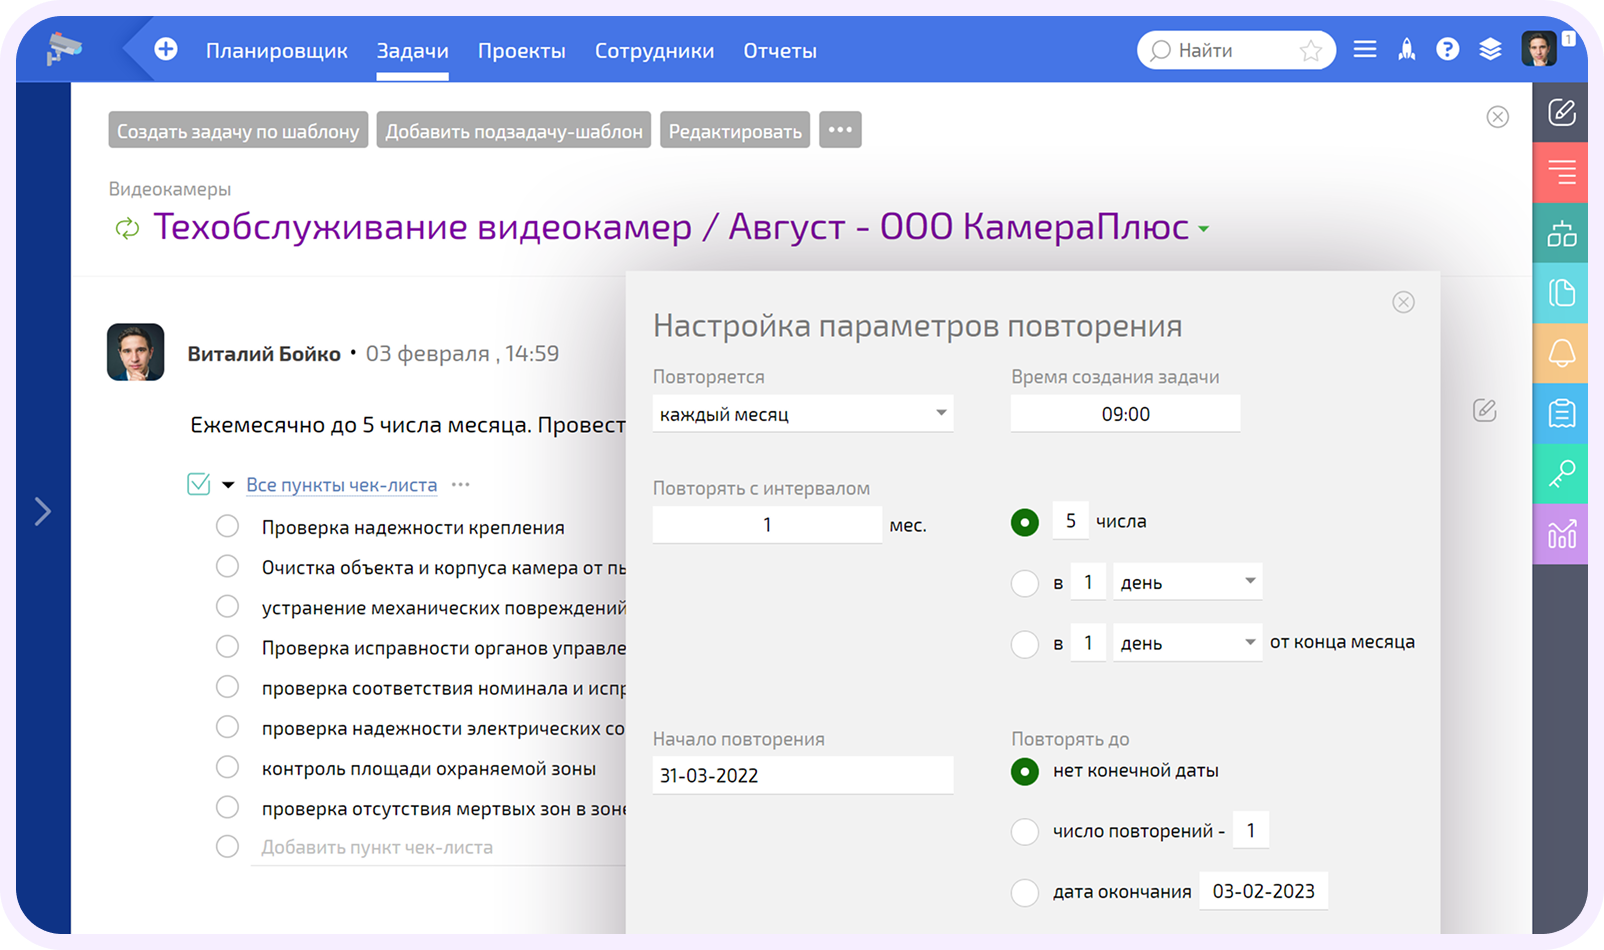Select 'дата окончания' end condition

(x=1024, y=892)
